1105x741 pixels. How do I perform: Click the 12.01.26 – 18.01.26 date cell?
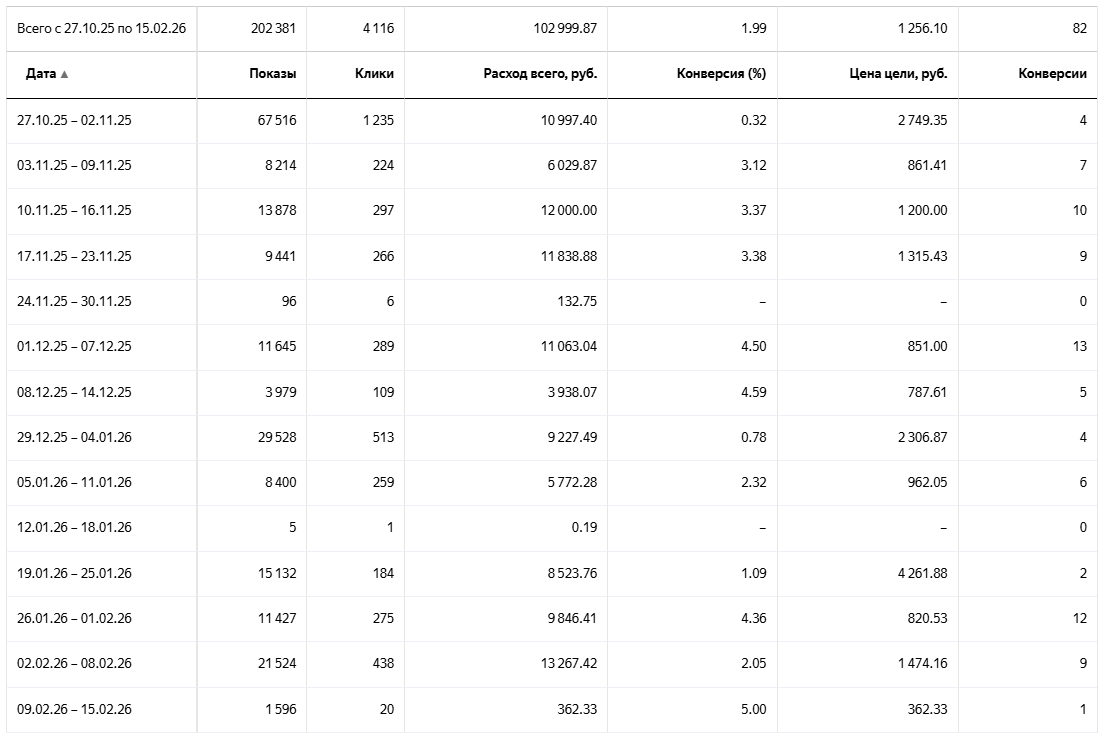[x=75, y=527]
